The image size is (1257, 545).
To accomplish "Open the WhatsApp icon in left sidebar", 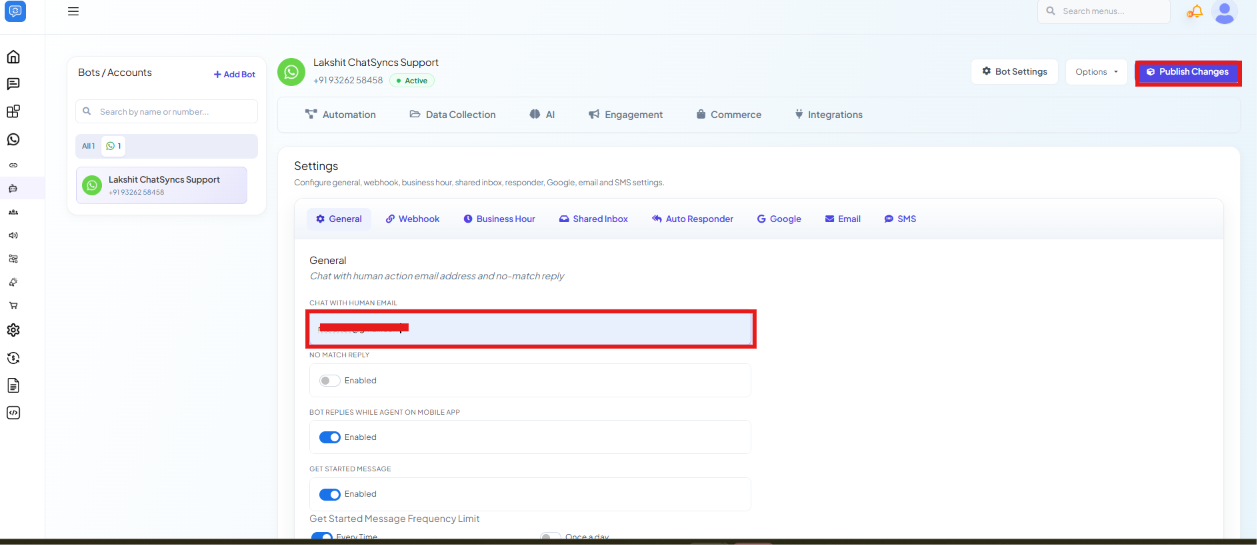I will pyautogui.click(x=13, y=139).
